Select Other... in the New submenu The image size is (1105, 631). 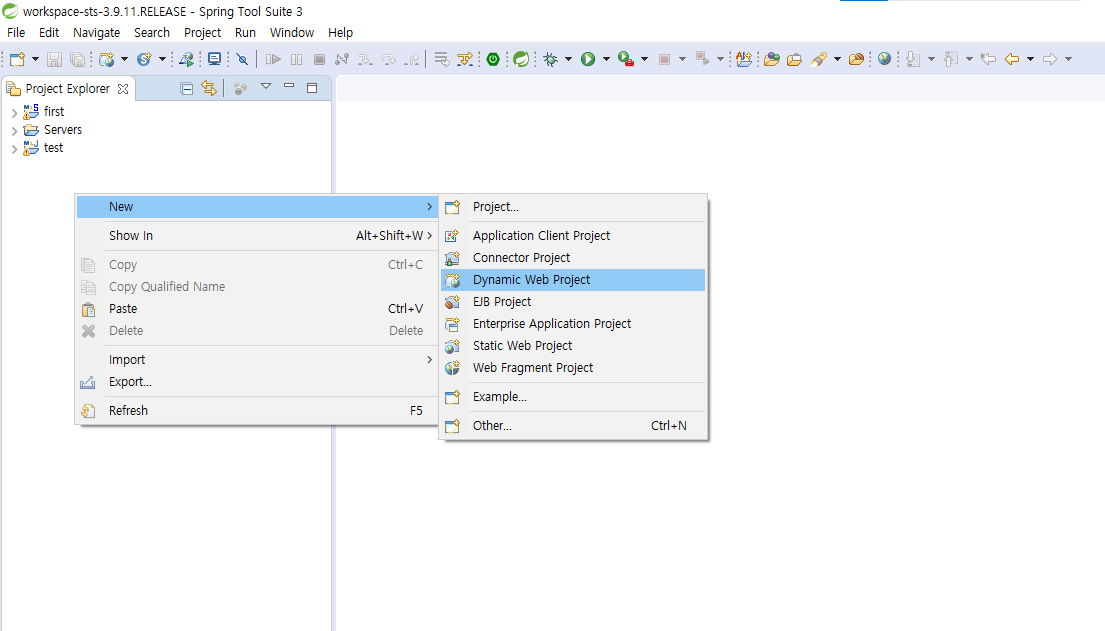pyautogui.click(x=492, y=426)
